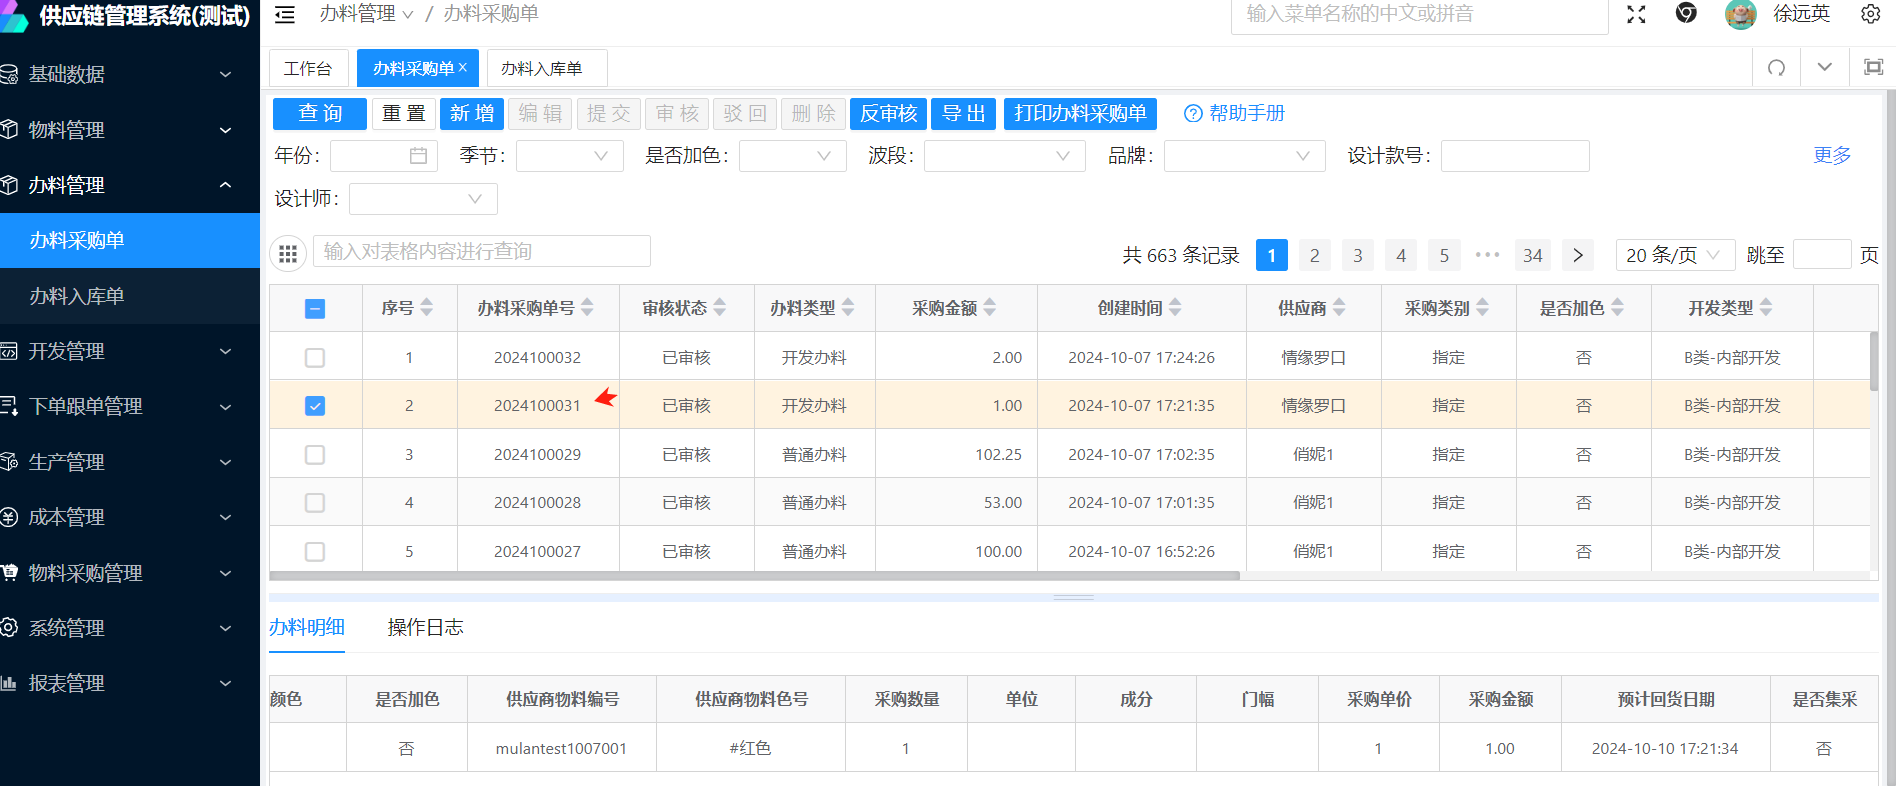Click the 帮助手册 question mark icon
The image size is (1896, 786).
tap(1192, 114)
